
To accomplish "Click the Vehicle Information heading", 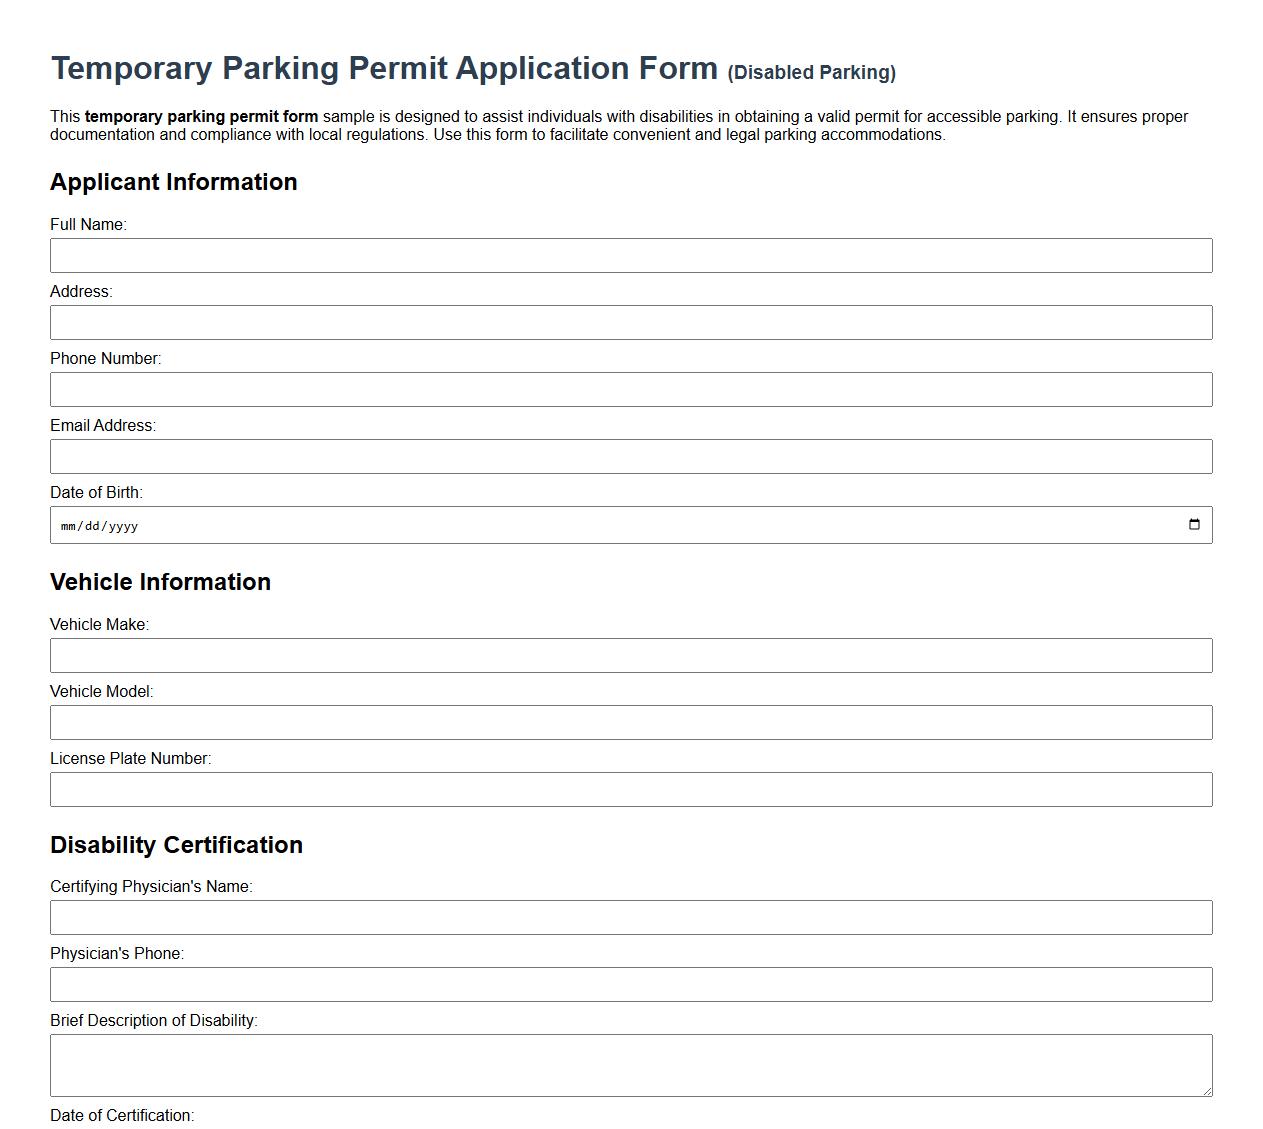I will point(161,582).
